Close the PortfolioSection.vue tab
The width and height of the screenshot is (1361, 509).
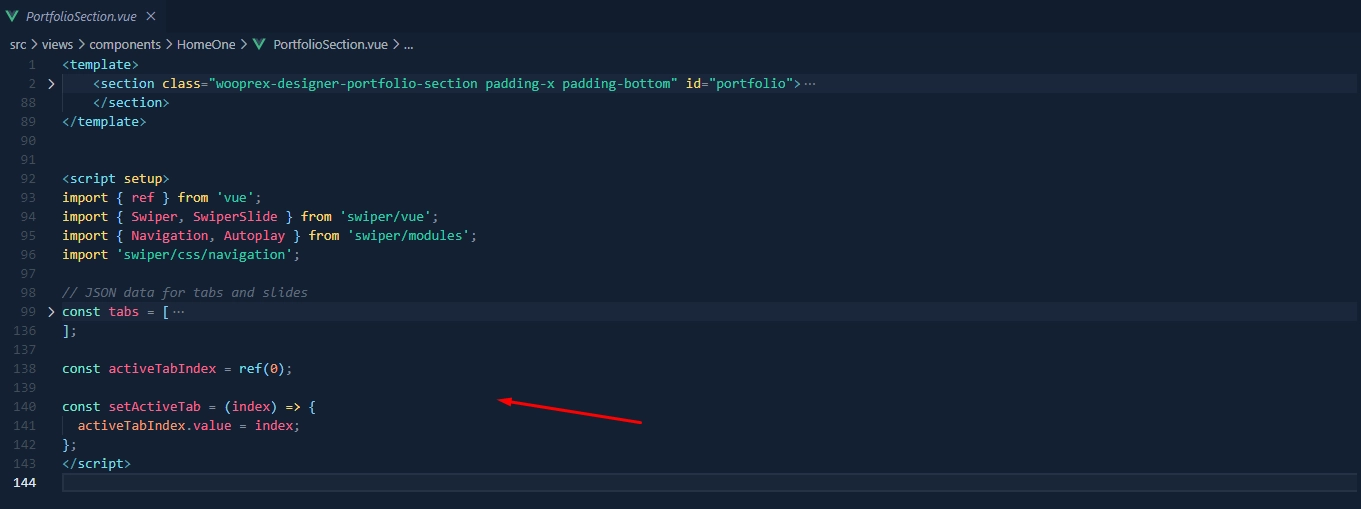[x=150, y=16]
